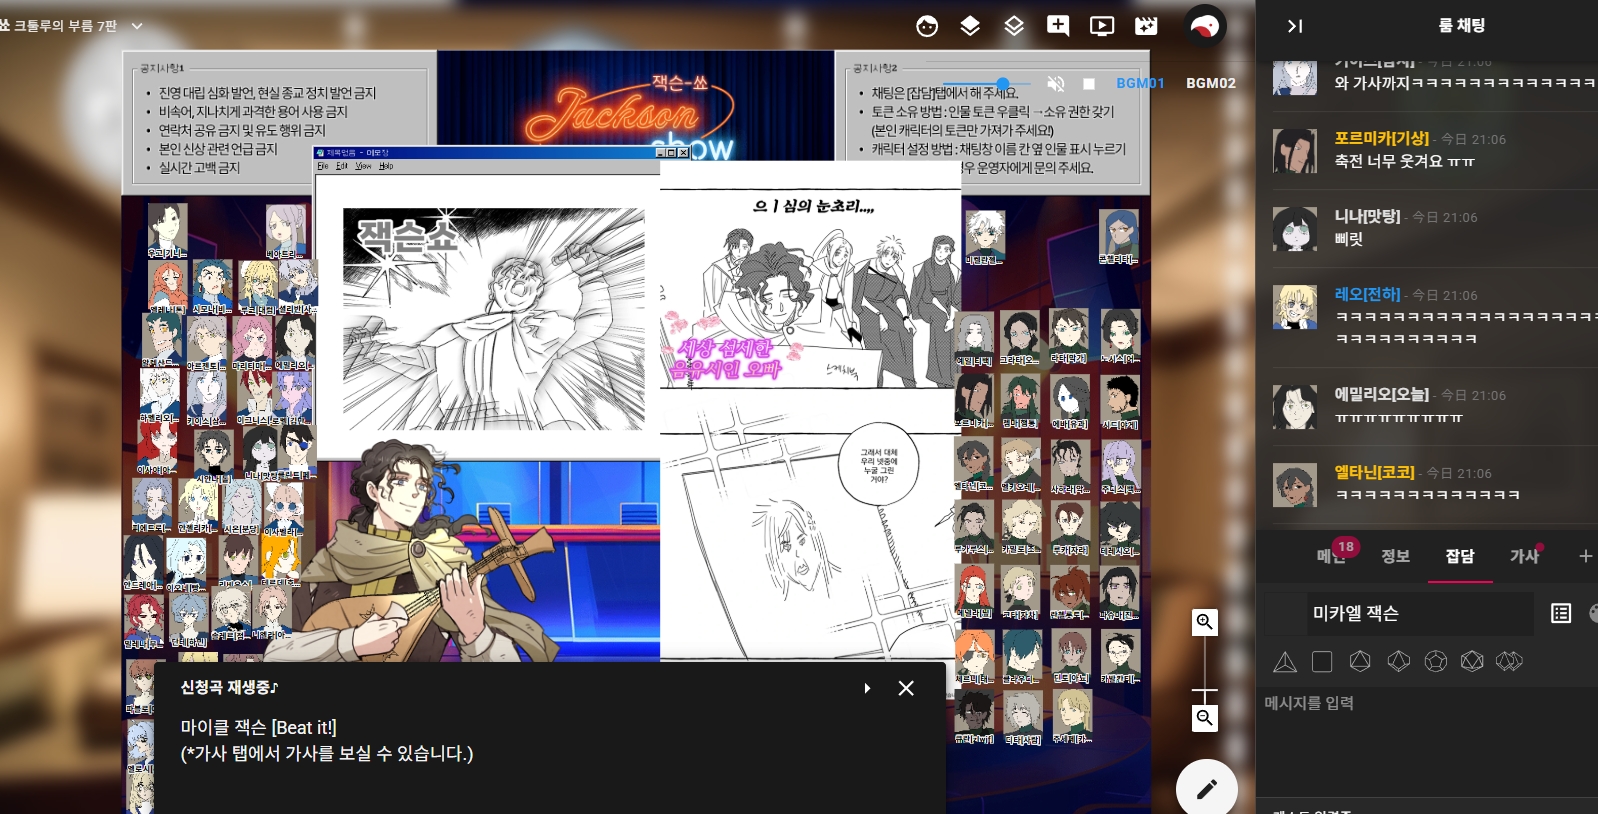Roll the D100 double dice icon
The height and width of the screenshot is (814, 1598).
point(1509,661)
